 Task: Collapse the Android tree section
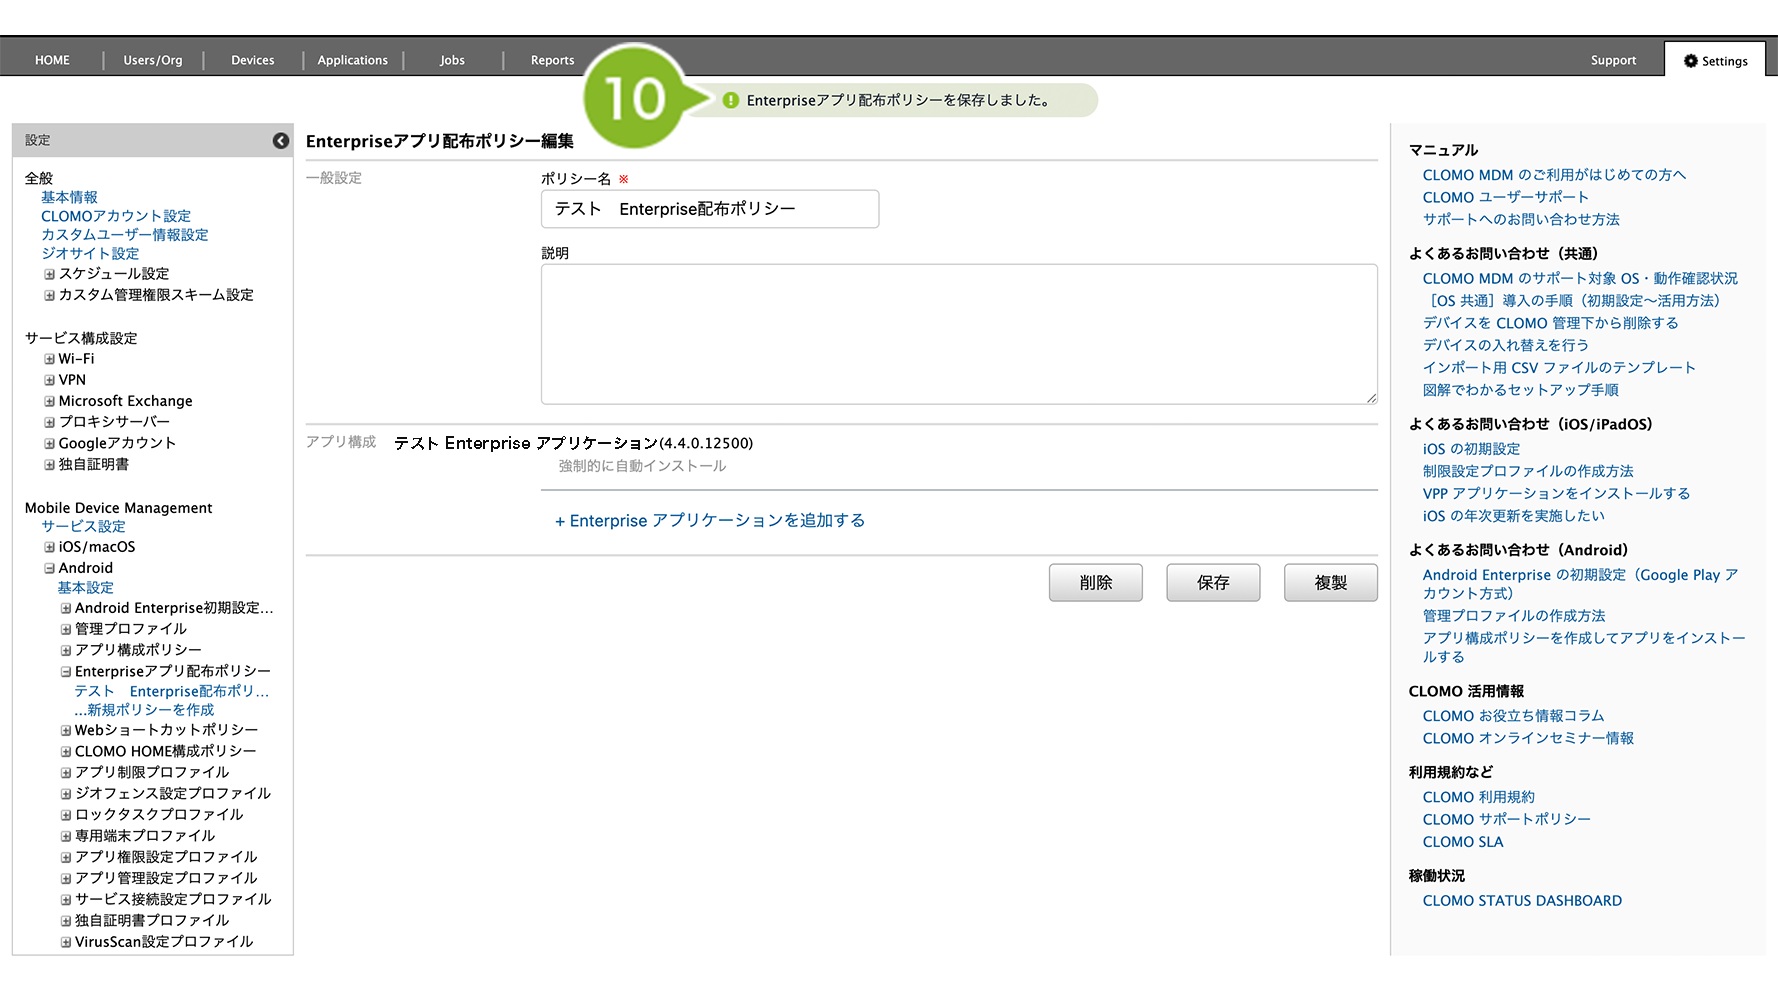(x=49, y=568)
